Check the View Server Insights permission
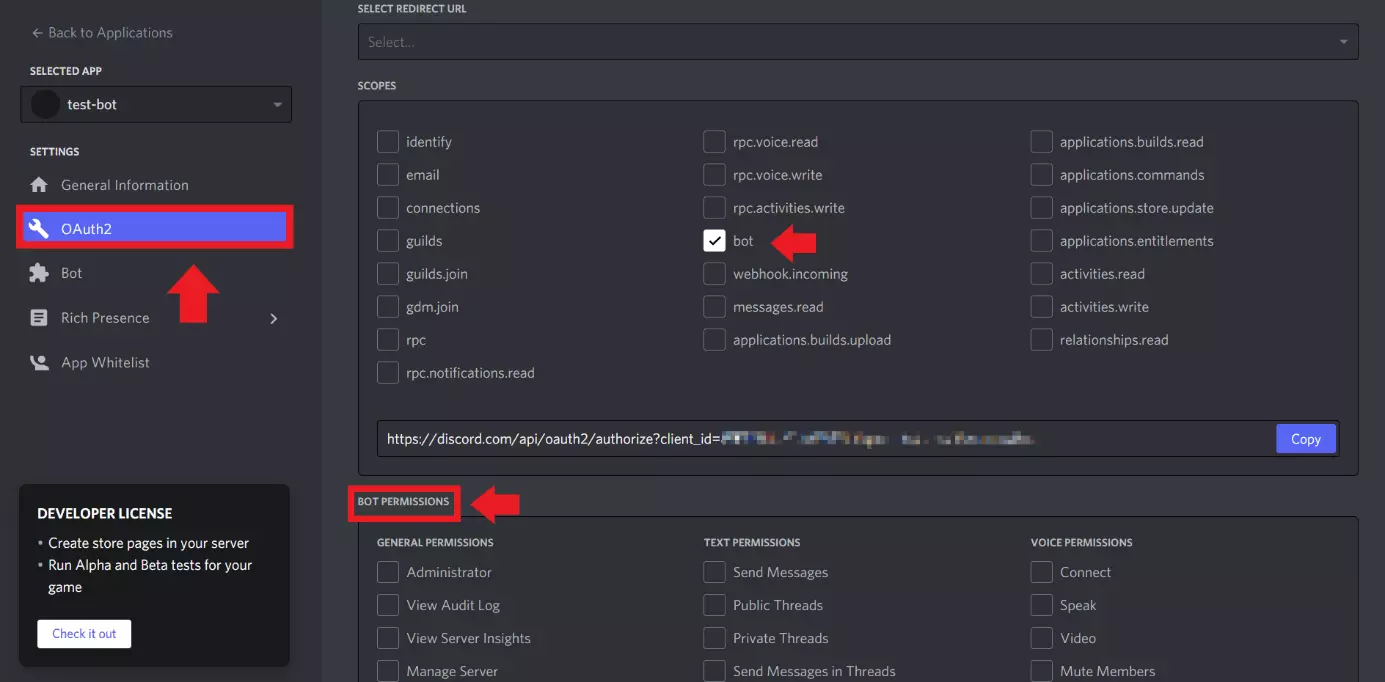1385x682 pixels. coord(388,638)
